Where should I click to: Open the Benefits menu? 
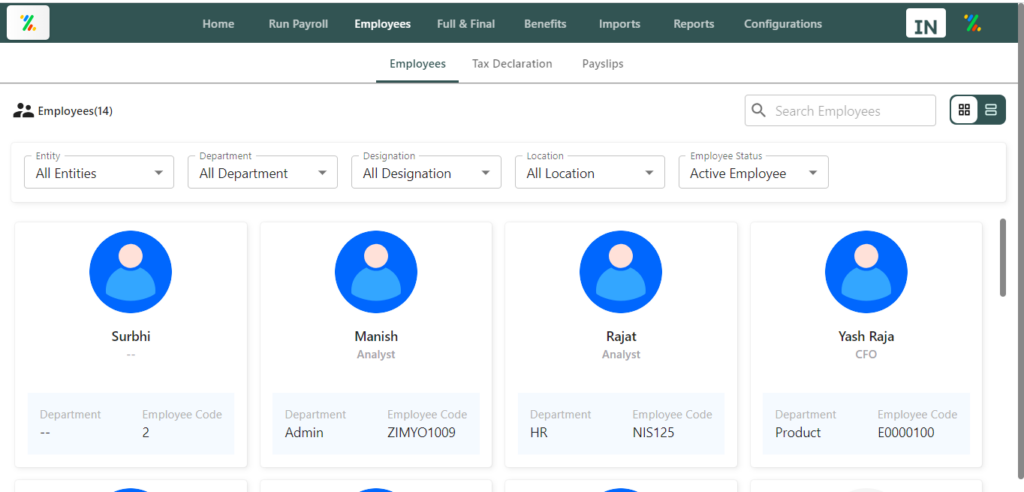(x=545, y=24)
